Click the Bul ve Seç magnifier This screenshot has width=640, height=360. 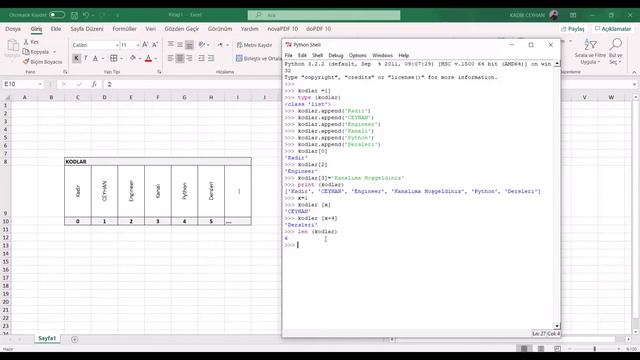pos(616,52)
